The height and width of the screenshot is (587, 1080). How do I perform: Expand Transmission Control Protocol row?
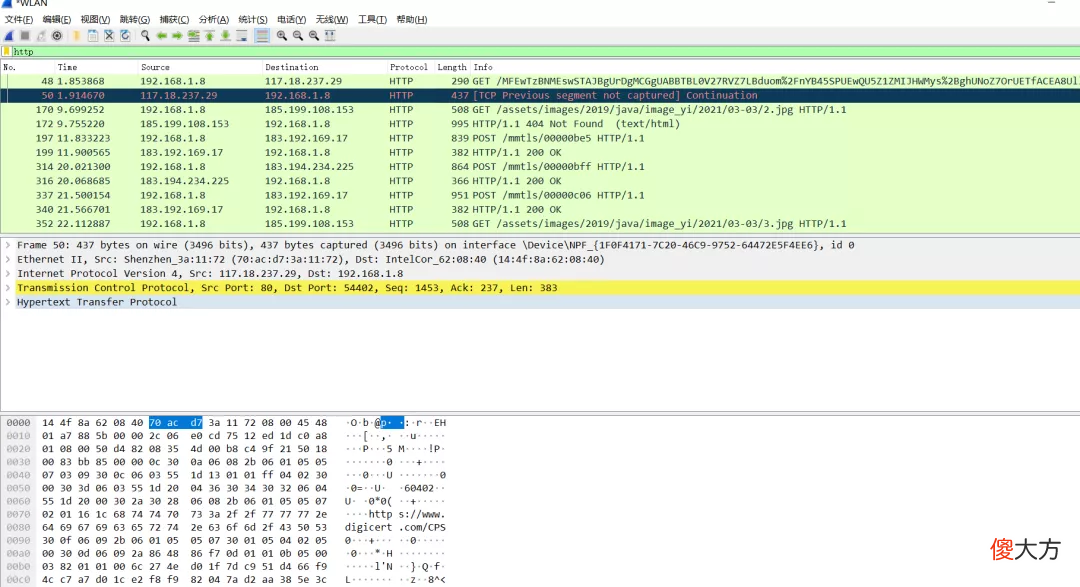pos(8,288)
